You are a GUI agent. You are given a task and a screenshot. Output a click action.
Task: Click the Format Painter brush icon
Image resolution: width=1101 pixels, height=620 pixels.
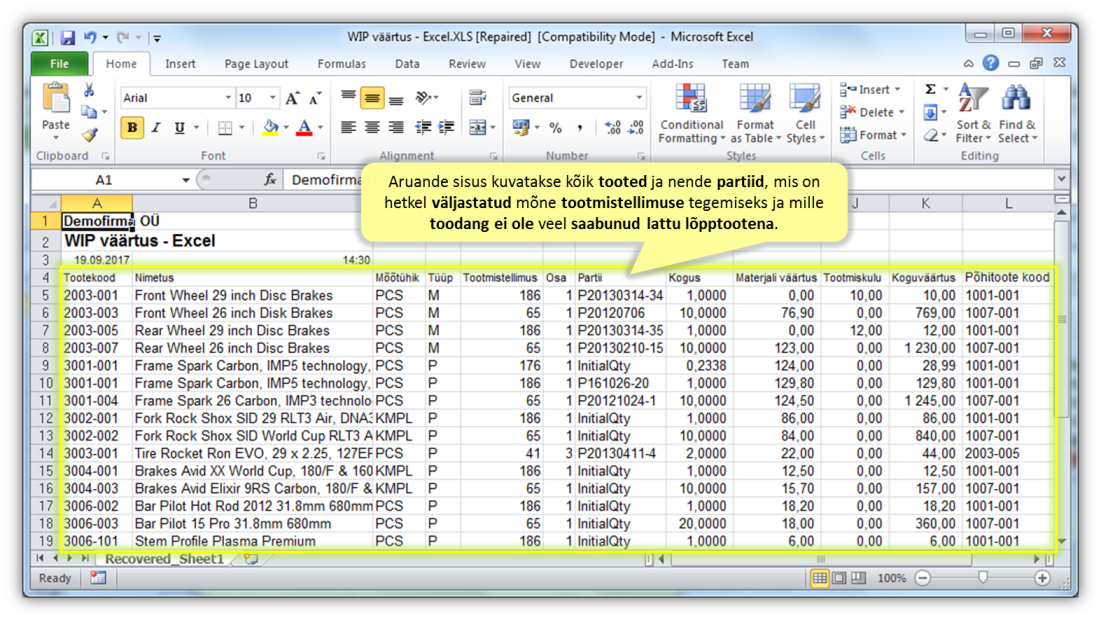click(x=89, y=134)
